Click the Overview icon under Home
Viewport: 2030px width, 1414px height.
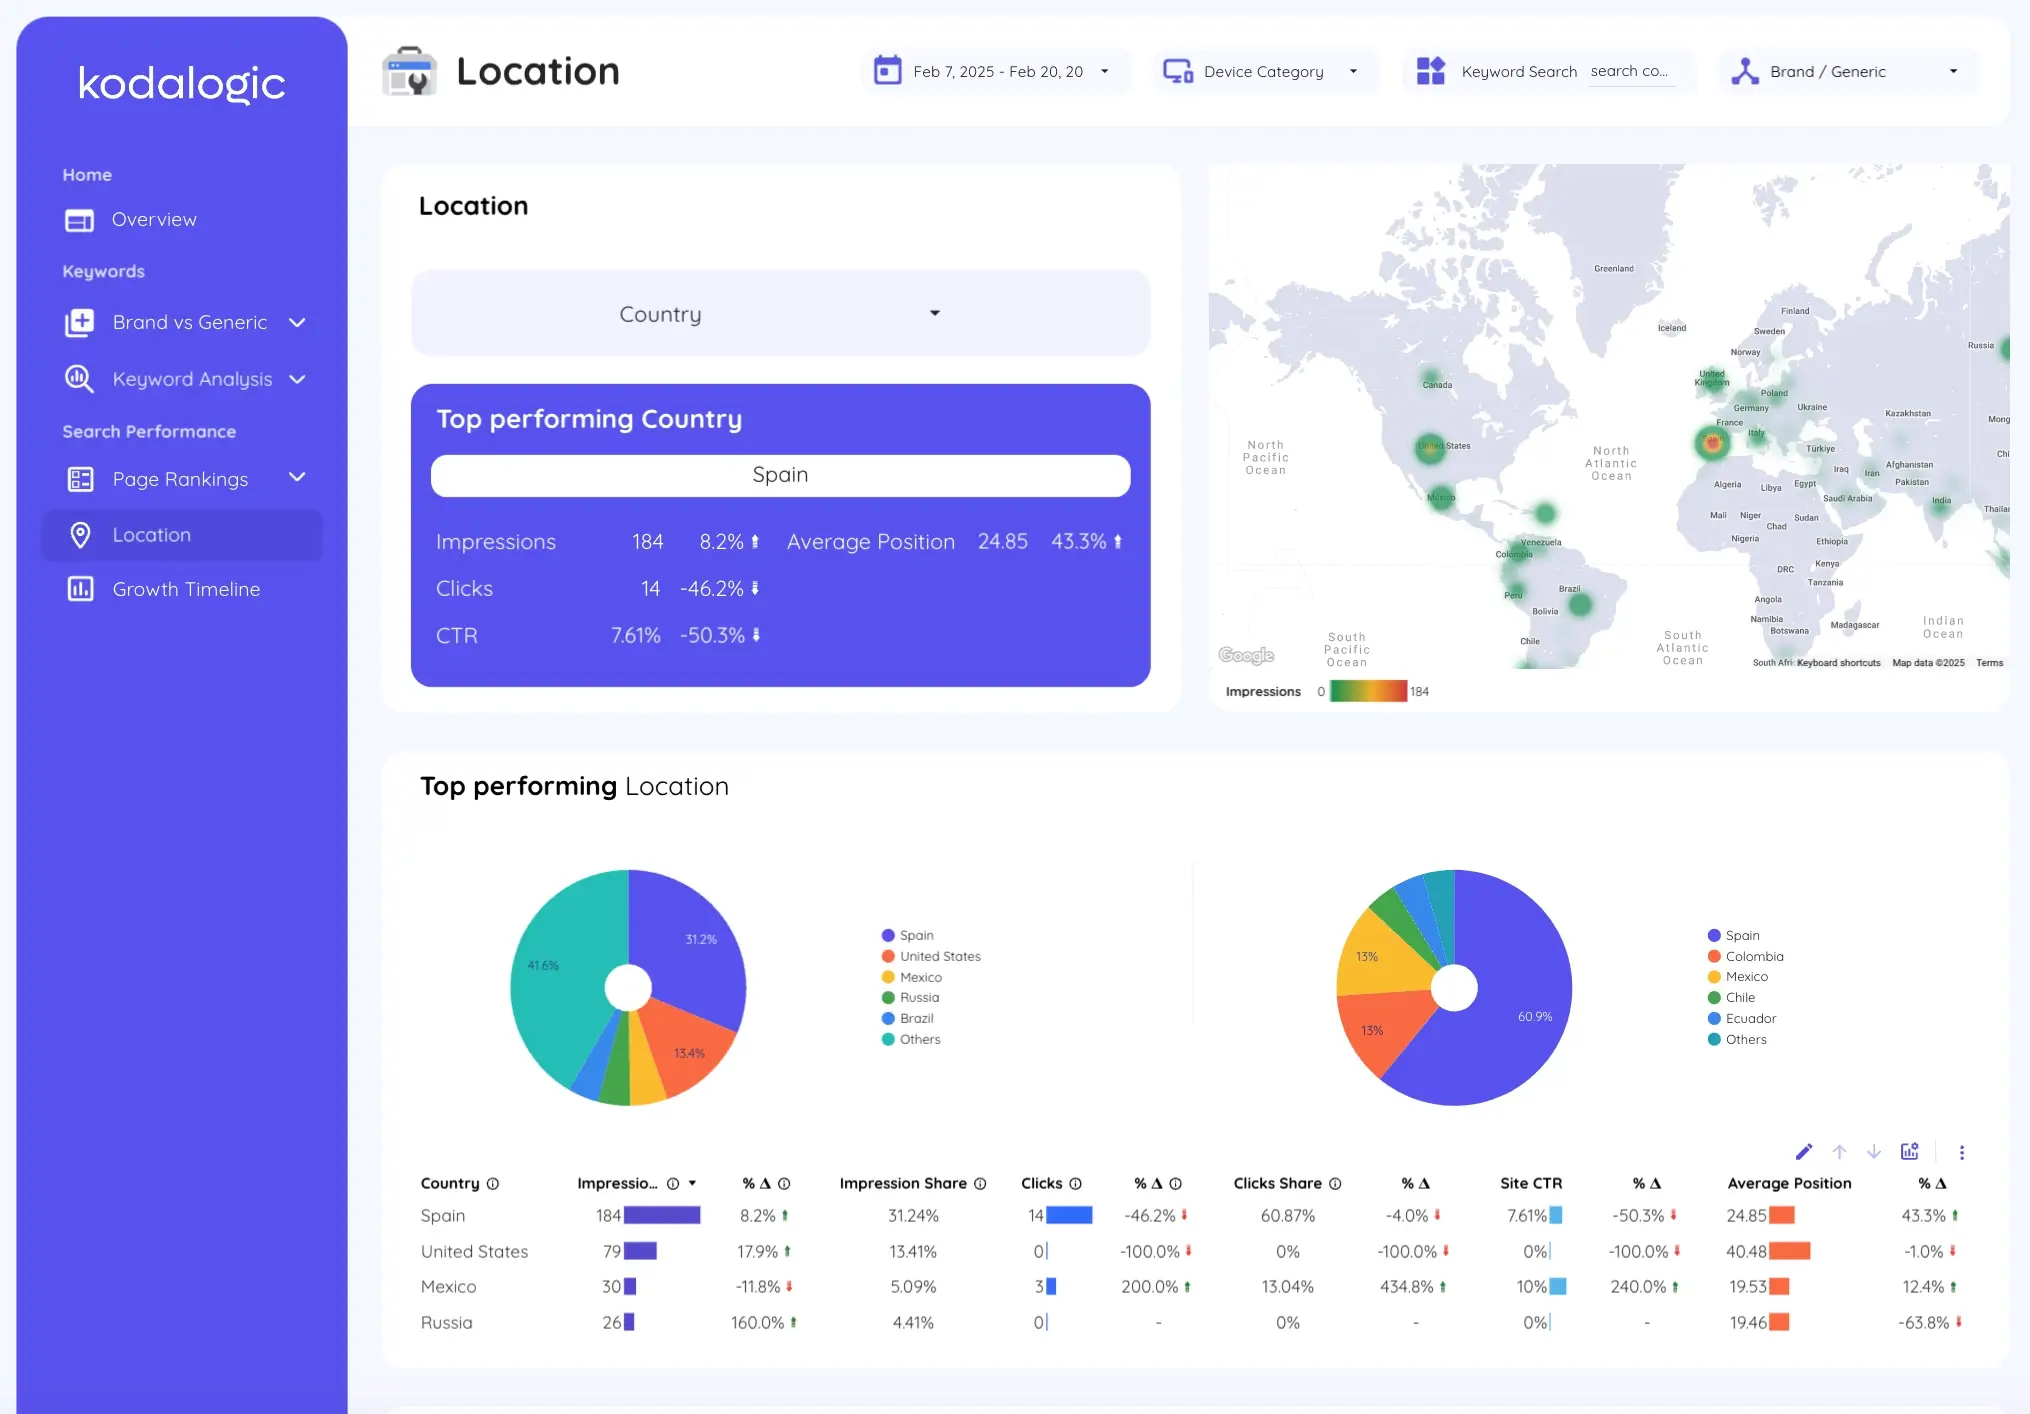tap(79, 216)
